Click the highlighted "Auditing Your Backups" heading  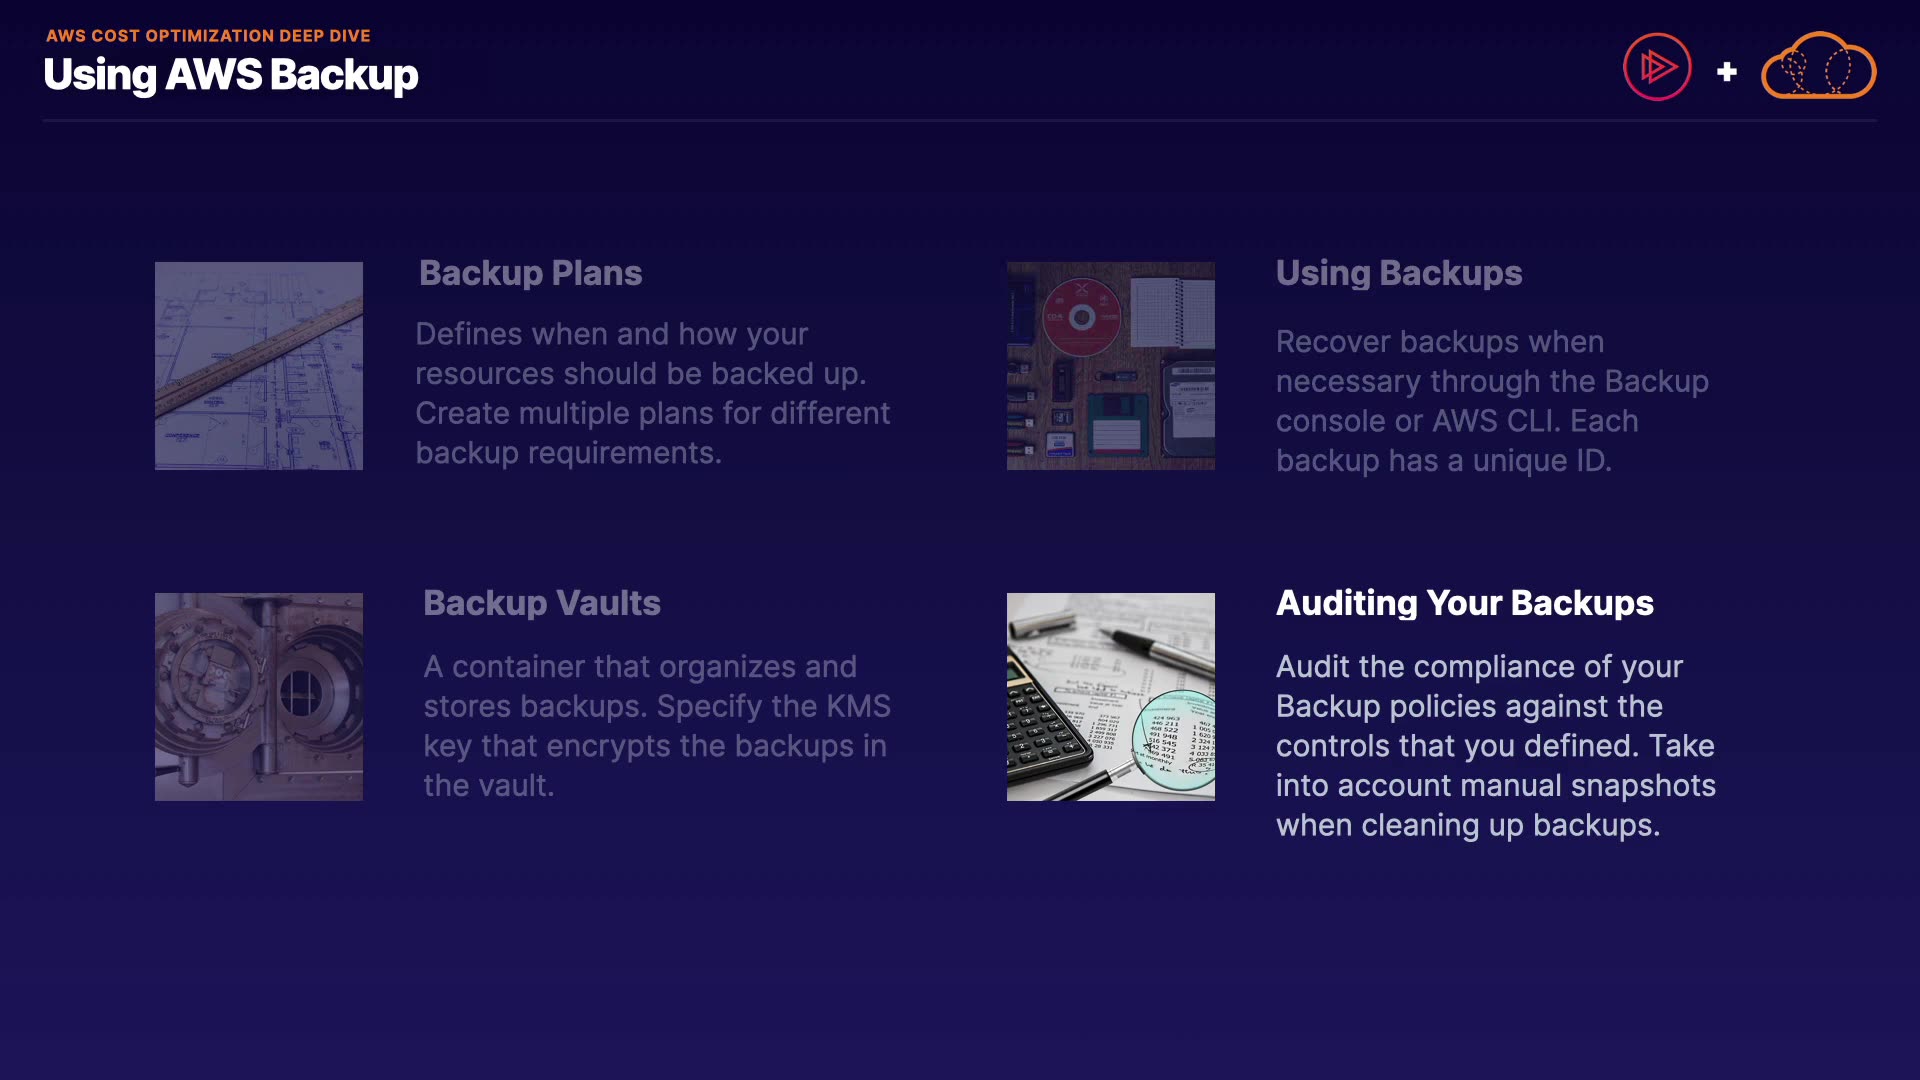1464,603
